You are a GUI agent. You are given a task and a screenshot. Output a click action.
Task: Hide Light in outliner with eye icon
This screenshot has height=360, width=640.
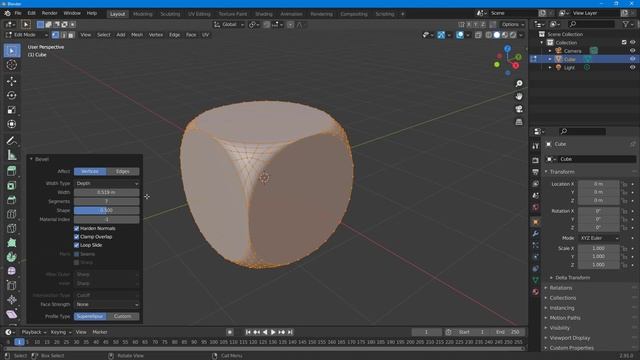click(632, 67)
